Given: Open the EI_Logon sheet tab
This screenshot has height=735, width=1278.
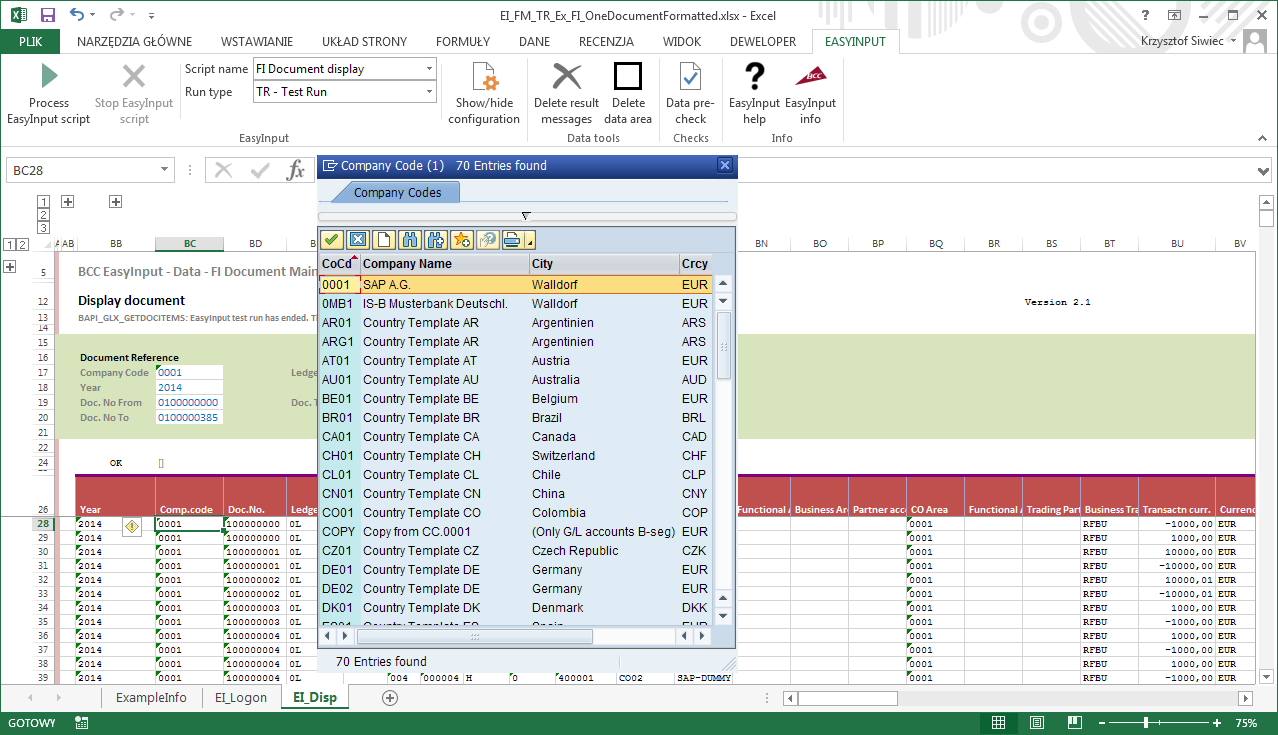Looking at the screenshot, I should [241, 698].
